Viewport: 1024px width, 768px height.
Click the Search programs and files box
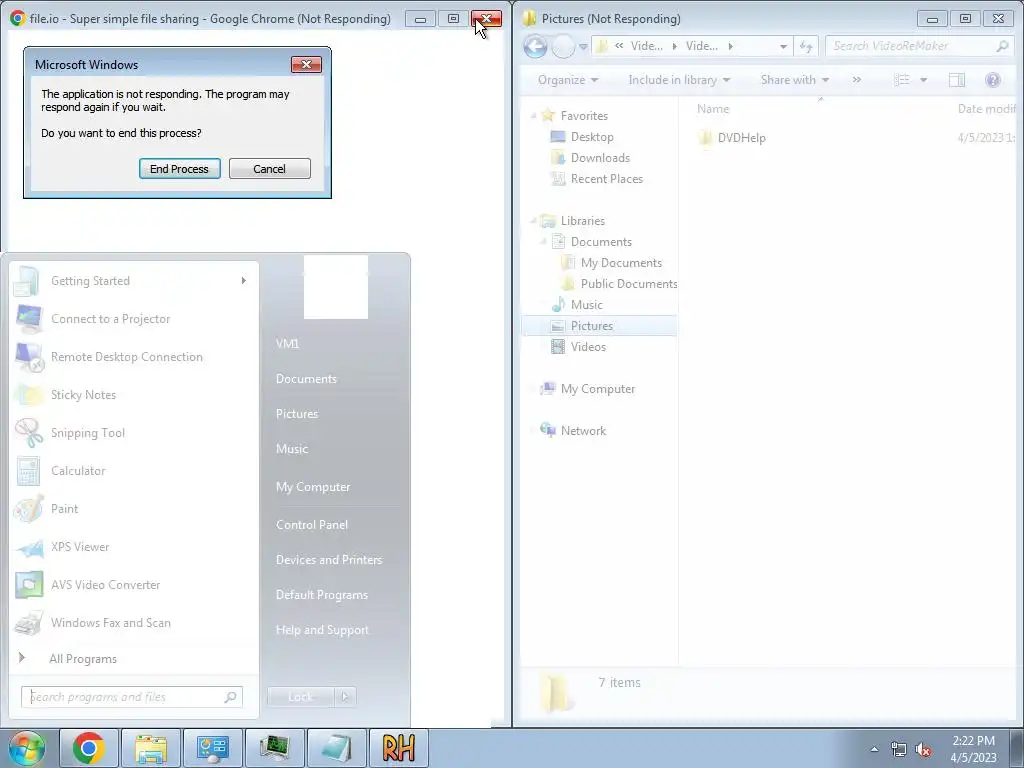[x=132, y=697]
